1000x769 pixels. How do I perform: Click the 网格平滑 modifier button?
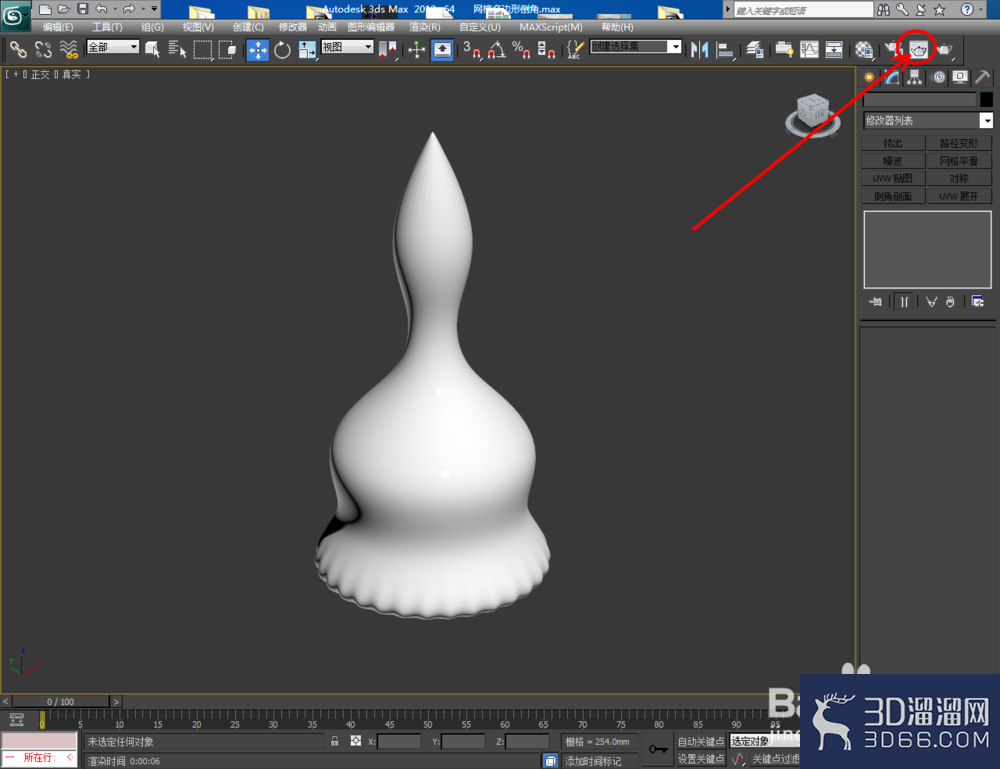pos(959,161)
